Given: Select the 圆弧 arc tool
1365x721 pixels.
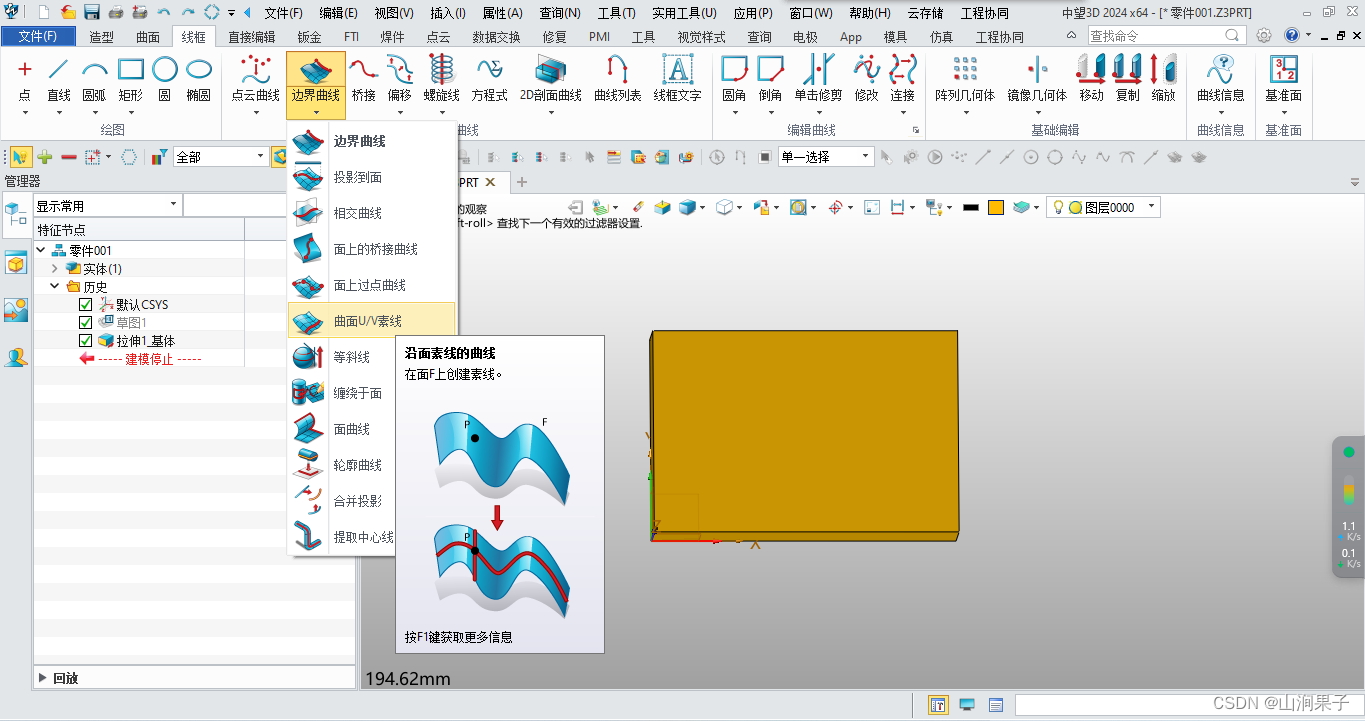Looking at the screenshot, I should 94,79.
